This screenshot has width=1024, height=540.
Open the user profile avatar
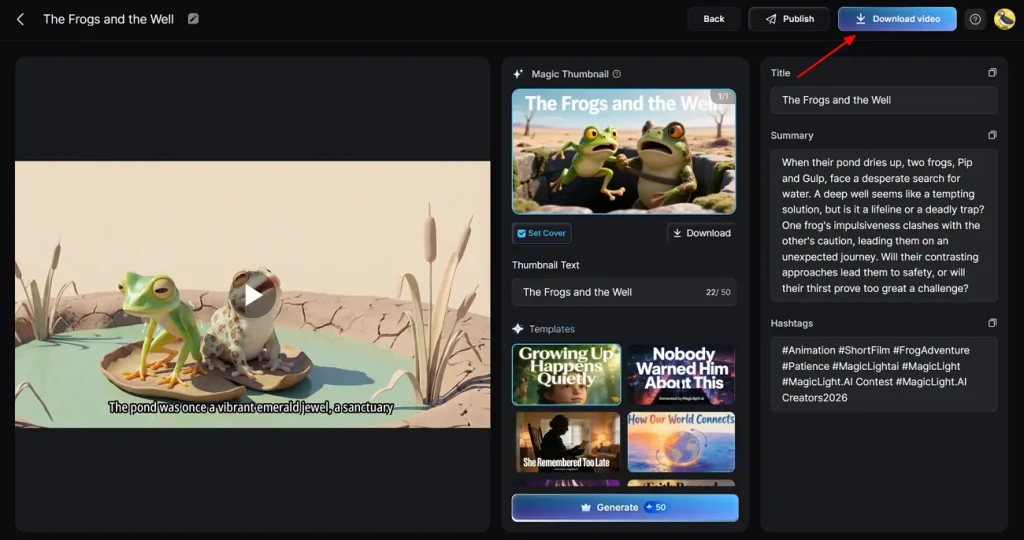(x=1004, y=19)
